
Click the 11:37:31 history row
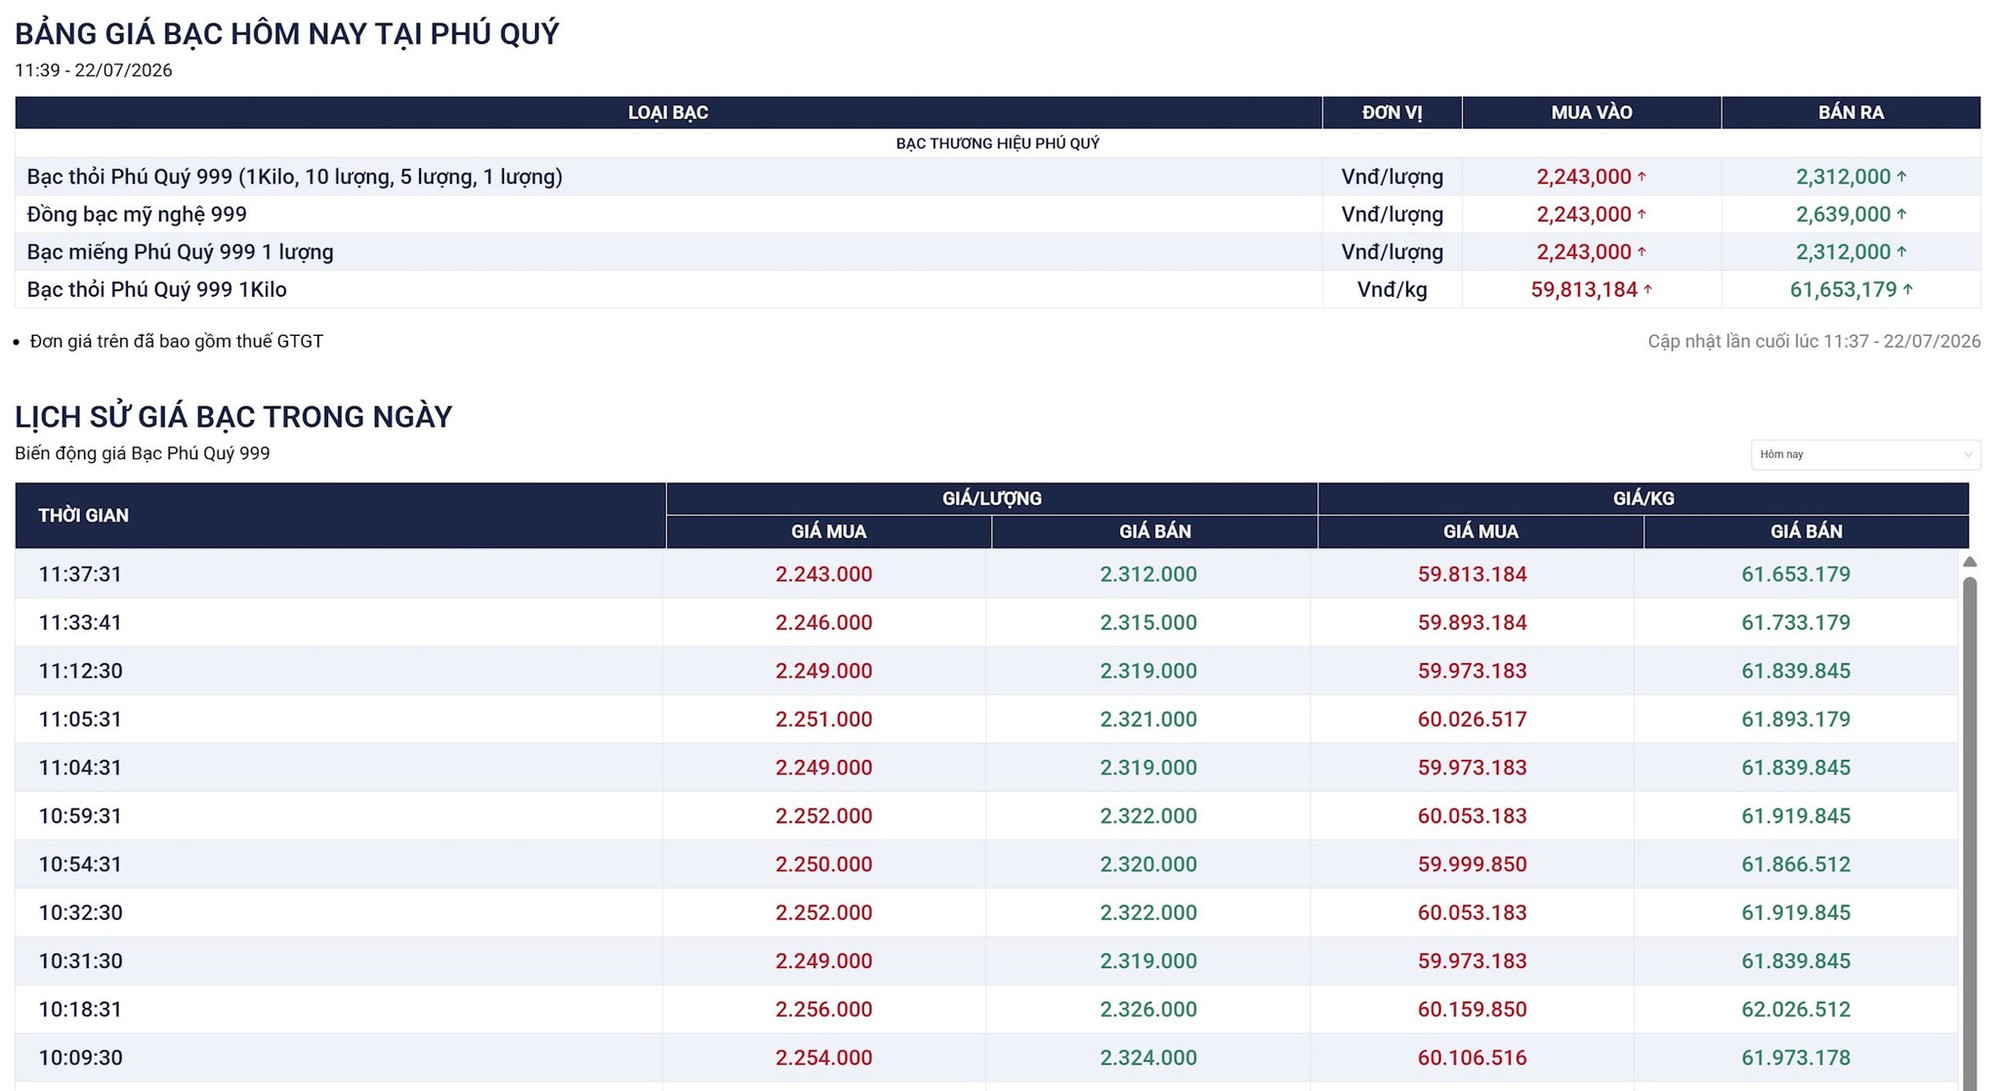(986, 574)
